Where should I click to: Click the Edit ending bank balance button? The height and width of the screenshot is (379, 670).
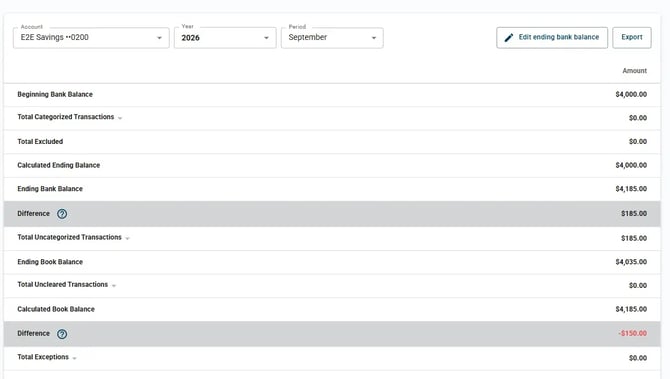[552, 38]
